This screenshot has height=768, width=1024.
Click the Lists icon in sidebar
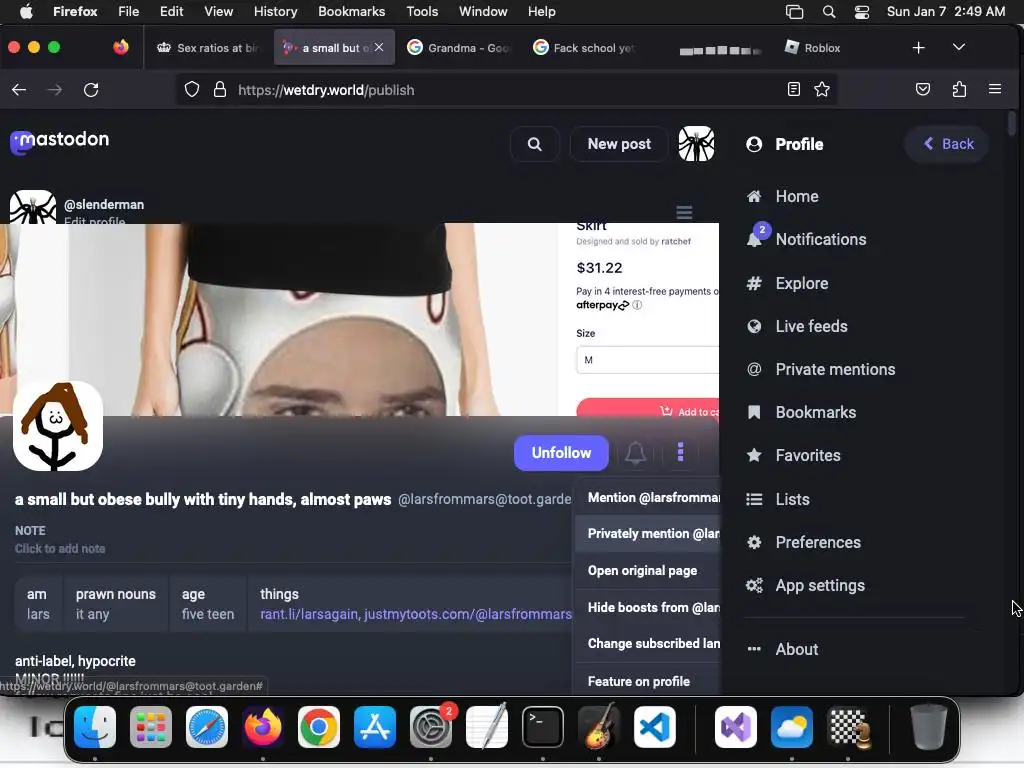click(754, 500)
